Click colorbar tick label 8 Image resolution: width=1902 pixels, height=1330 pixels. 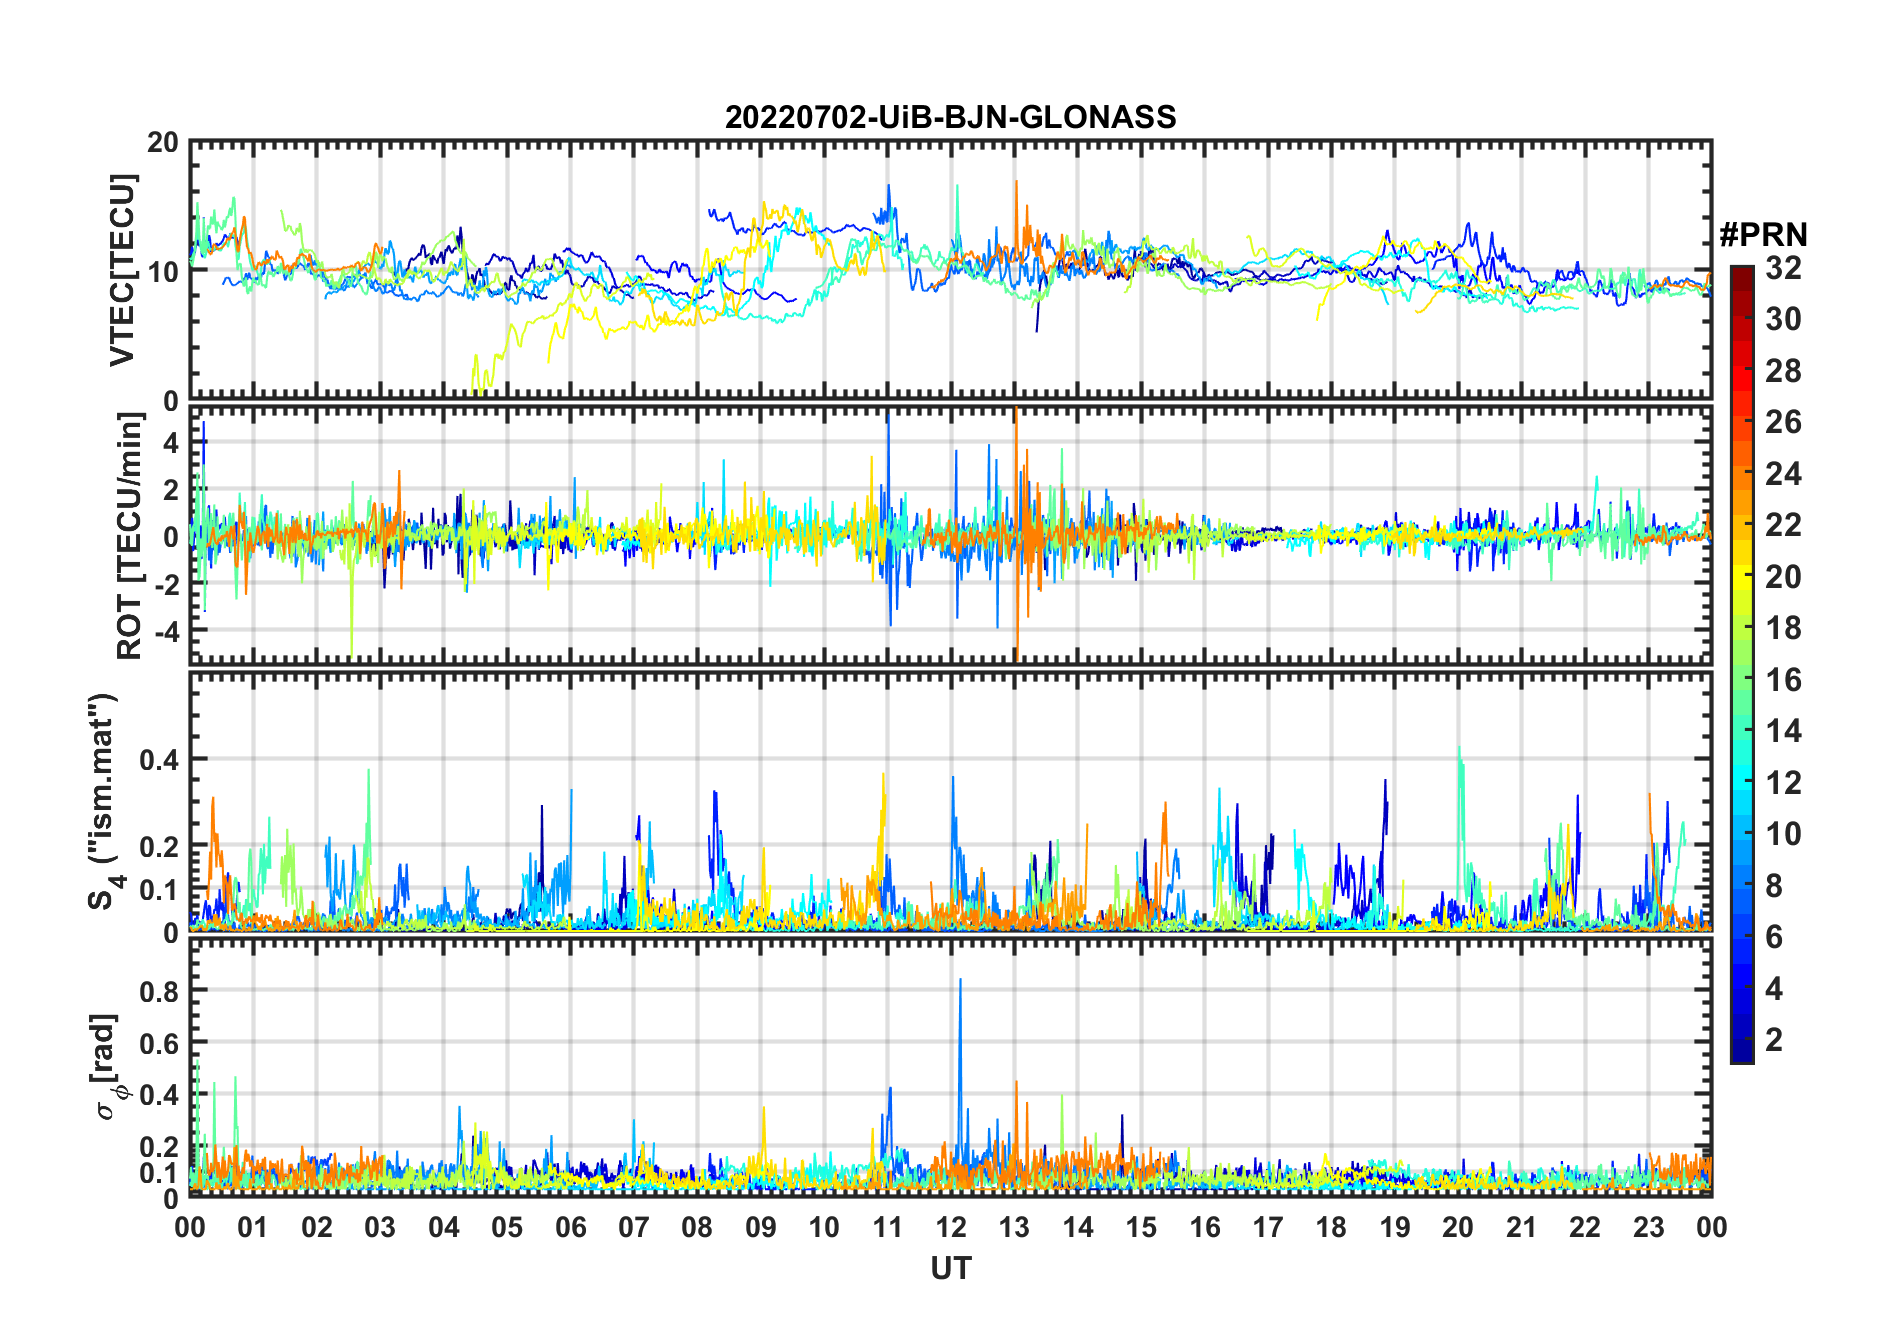point(1774,885)
